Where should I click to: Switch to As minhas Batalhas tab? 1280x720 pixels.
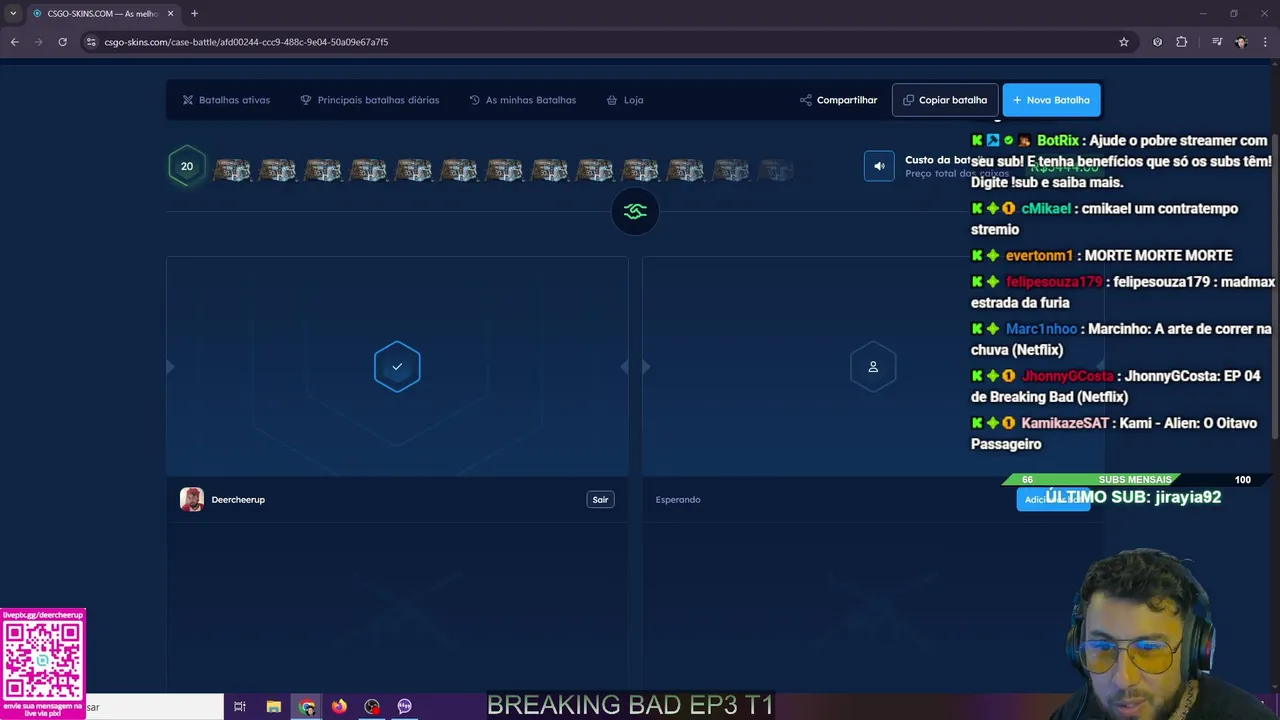522,100
